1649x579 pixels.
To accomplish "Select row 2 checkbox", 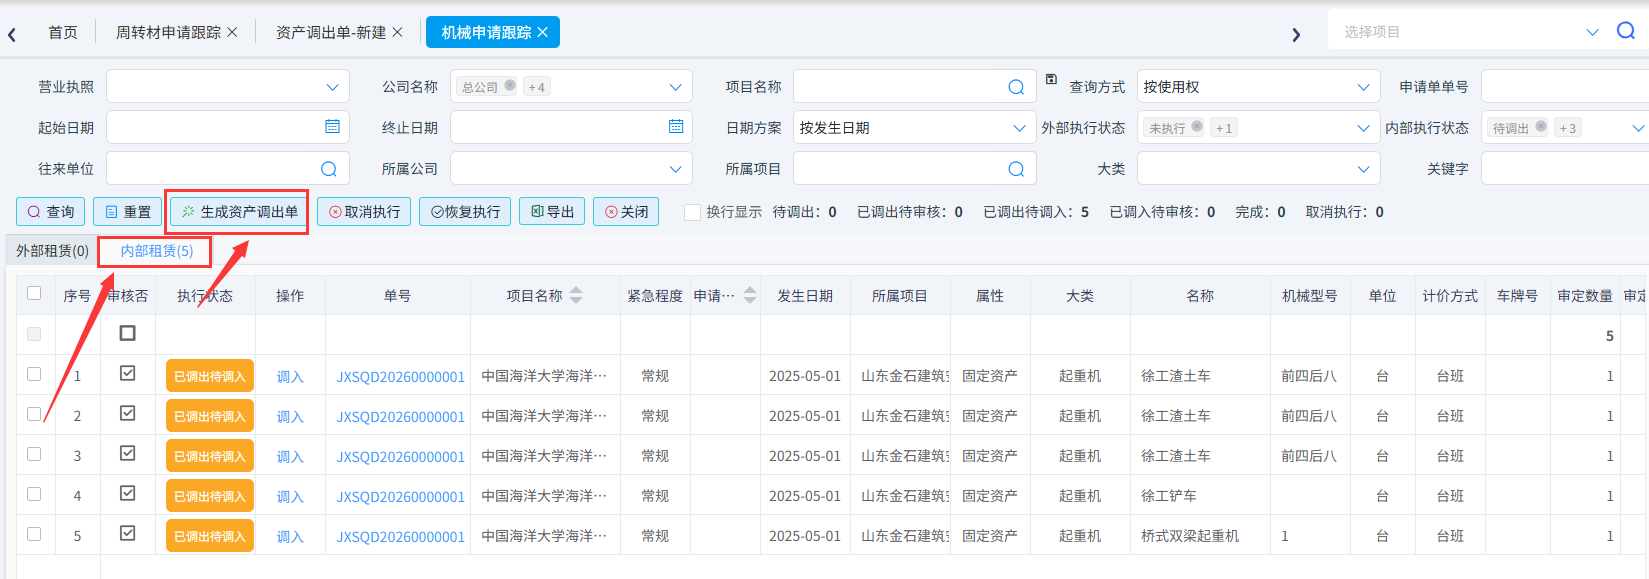I will (34, 414).
